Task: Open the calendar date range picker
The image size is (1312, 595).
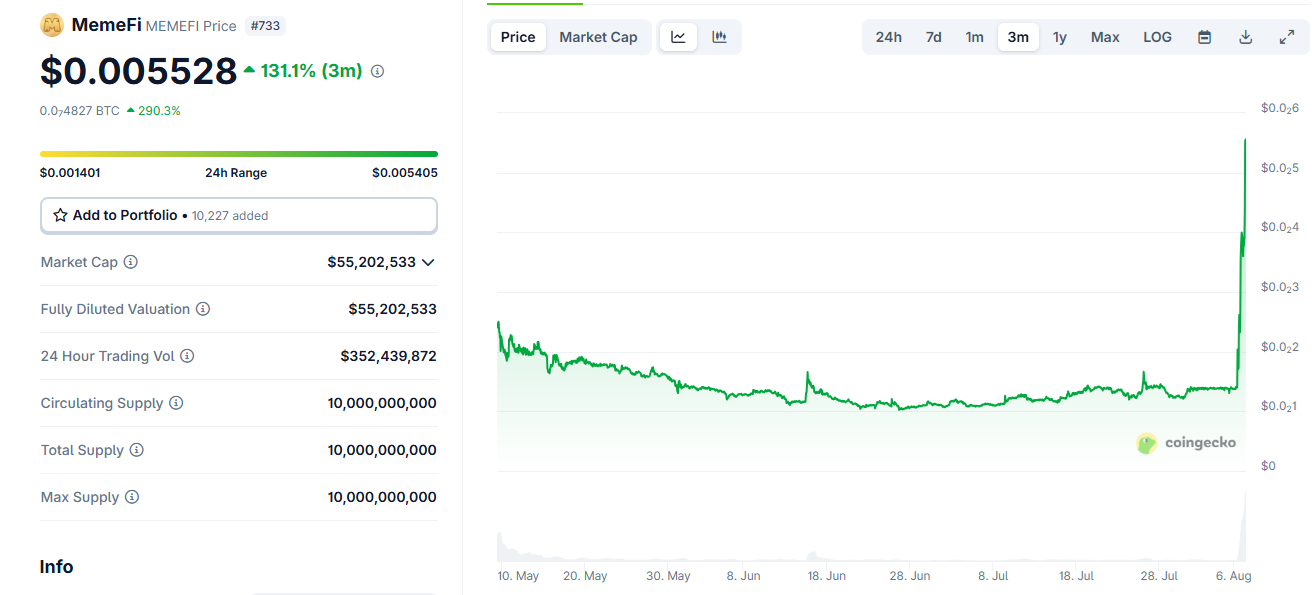Action: coord(1204,36)
